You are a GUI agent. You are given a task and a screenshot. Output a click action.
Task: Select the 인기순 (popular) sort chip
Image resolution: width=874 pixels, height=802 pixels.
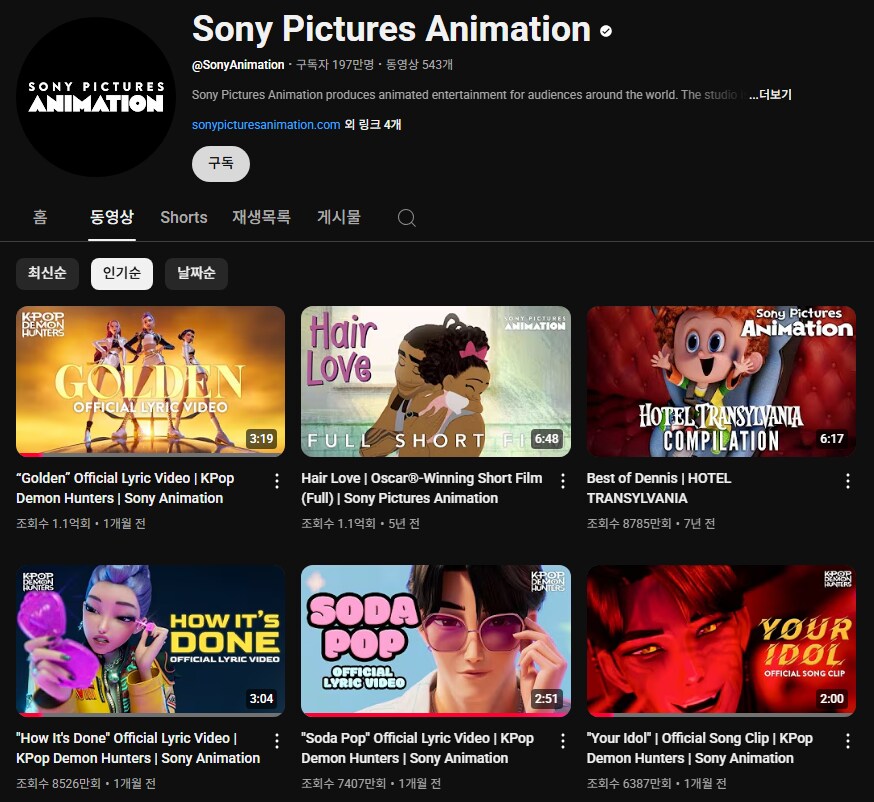pos(122,273)
